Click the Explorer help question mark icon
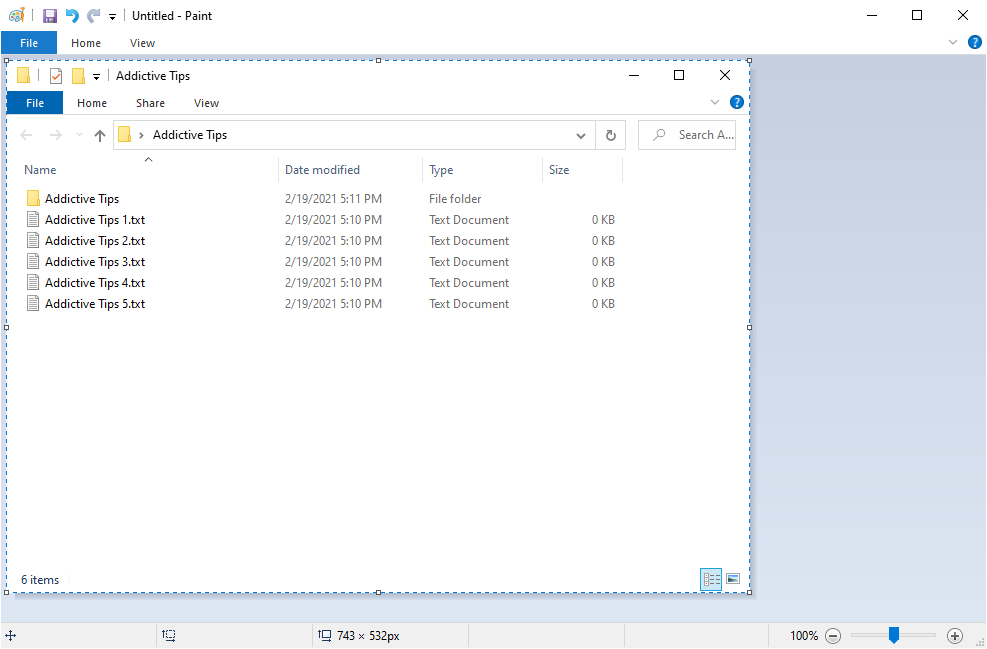 (736, 102)
